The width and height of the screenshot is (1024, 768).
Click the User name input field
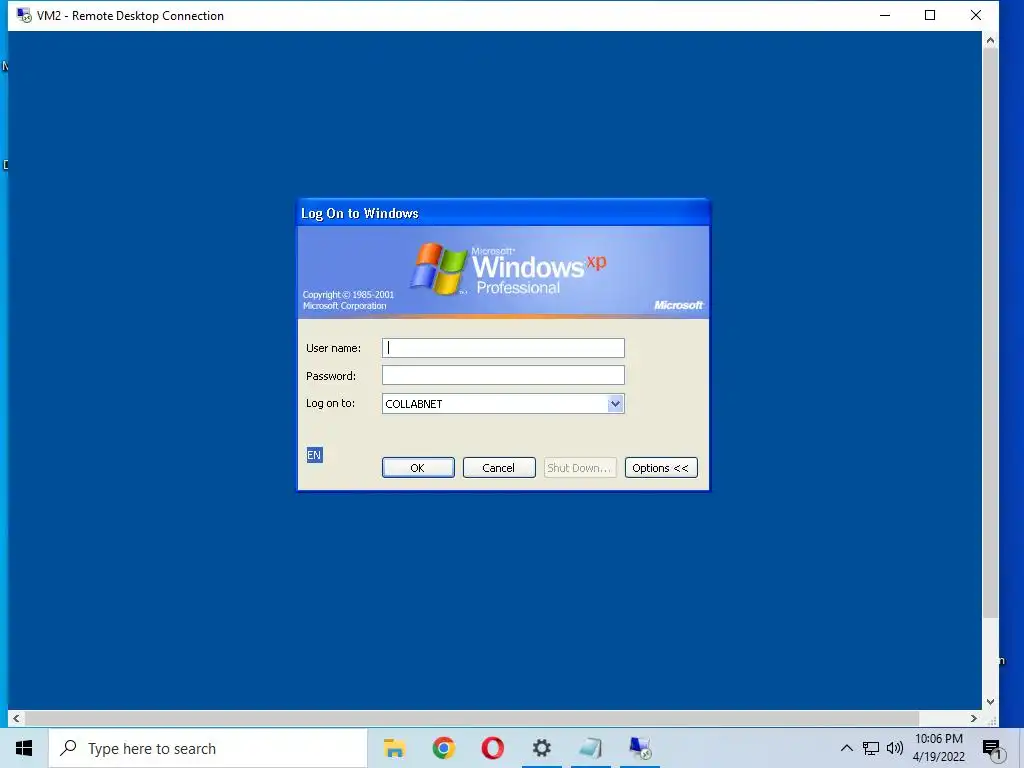pos(503,348)
